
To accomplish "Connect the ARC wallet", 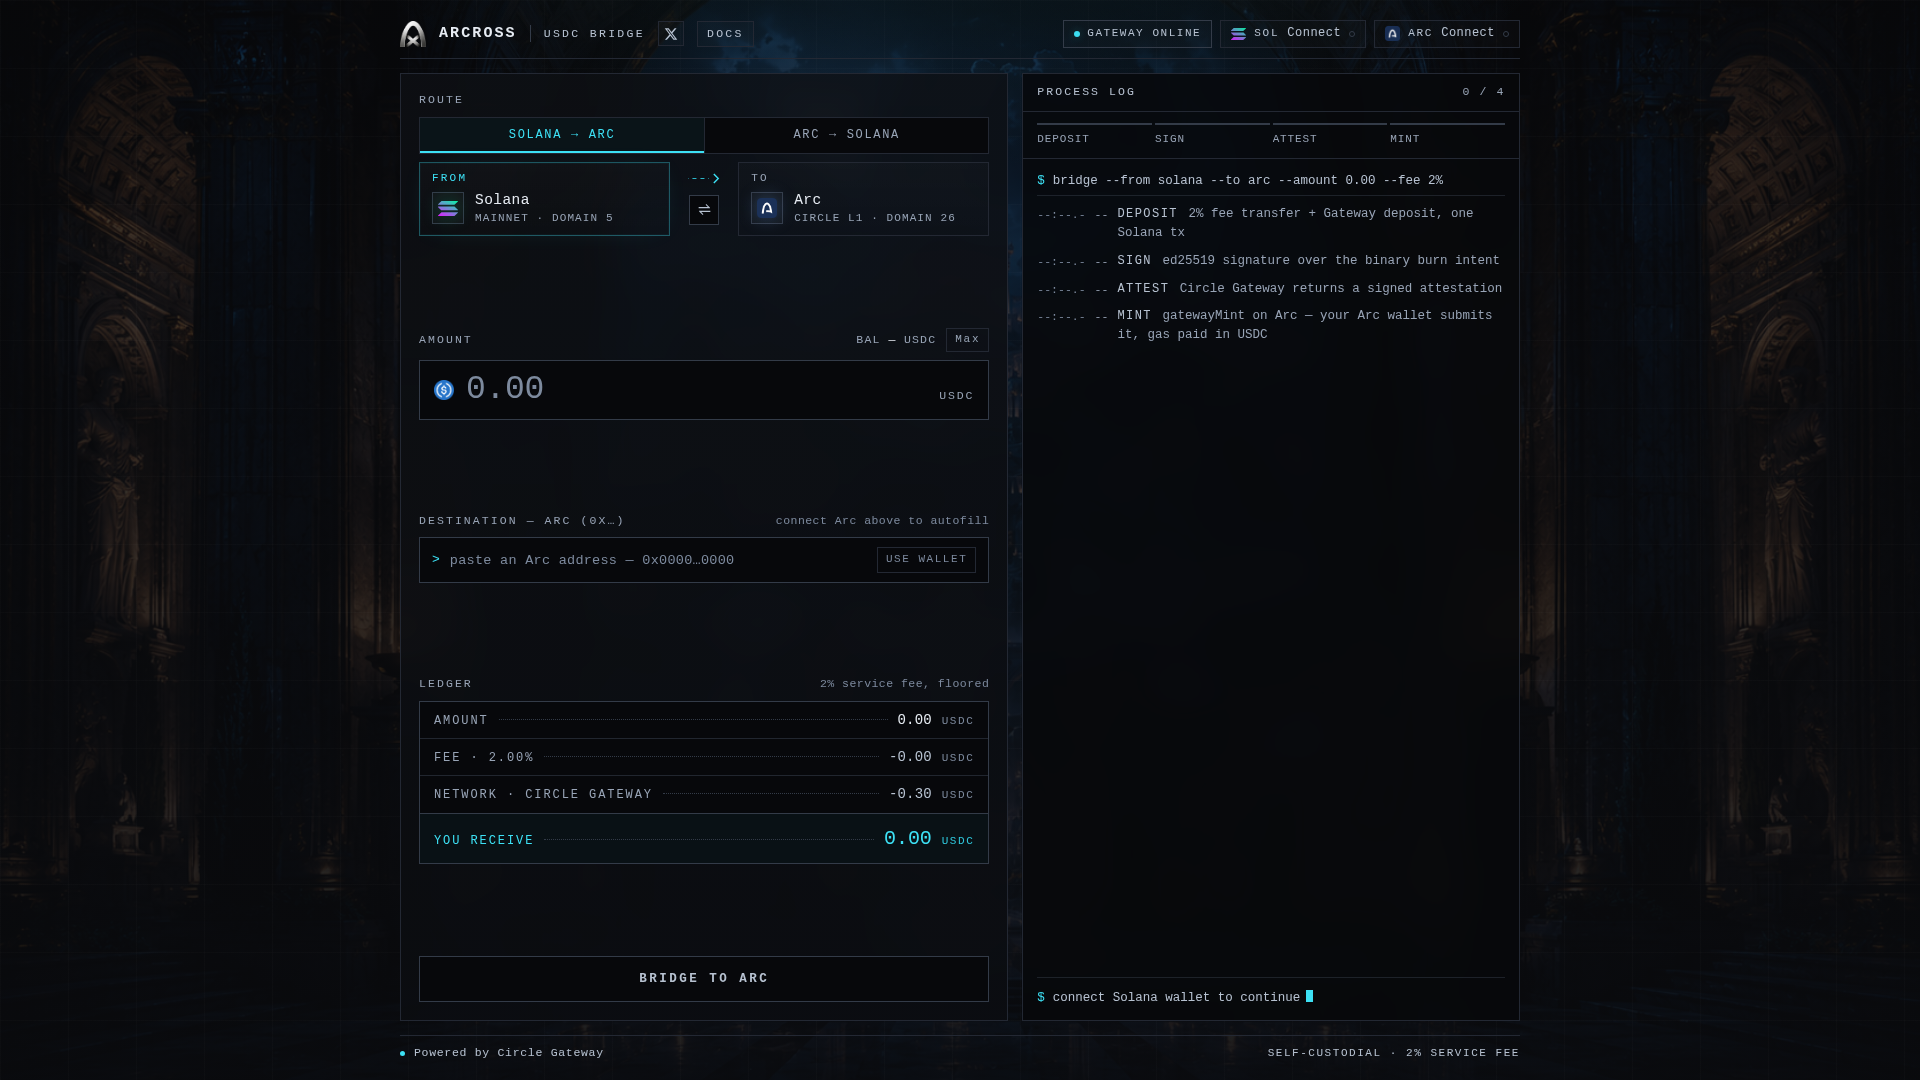I will pyautogui.click(x=1447, y=34).
